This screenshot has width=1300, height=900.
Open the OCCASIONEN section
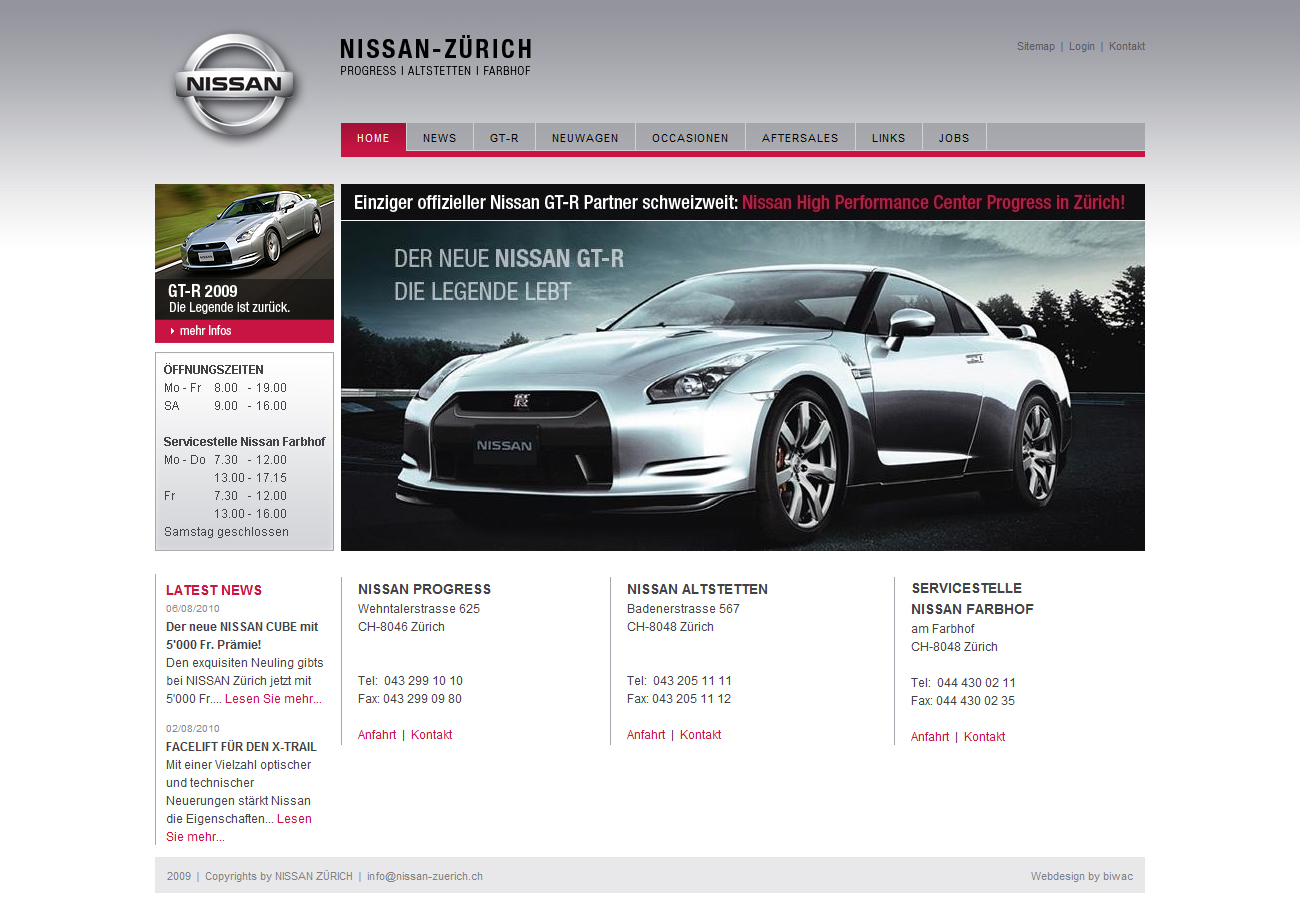click(x=690, y=138)
